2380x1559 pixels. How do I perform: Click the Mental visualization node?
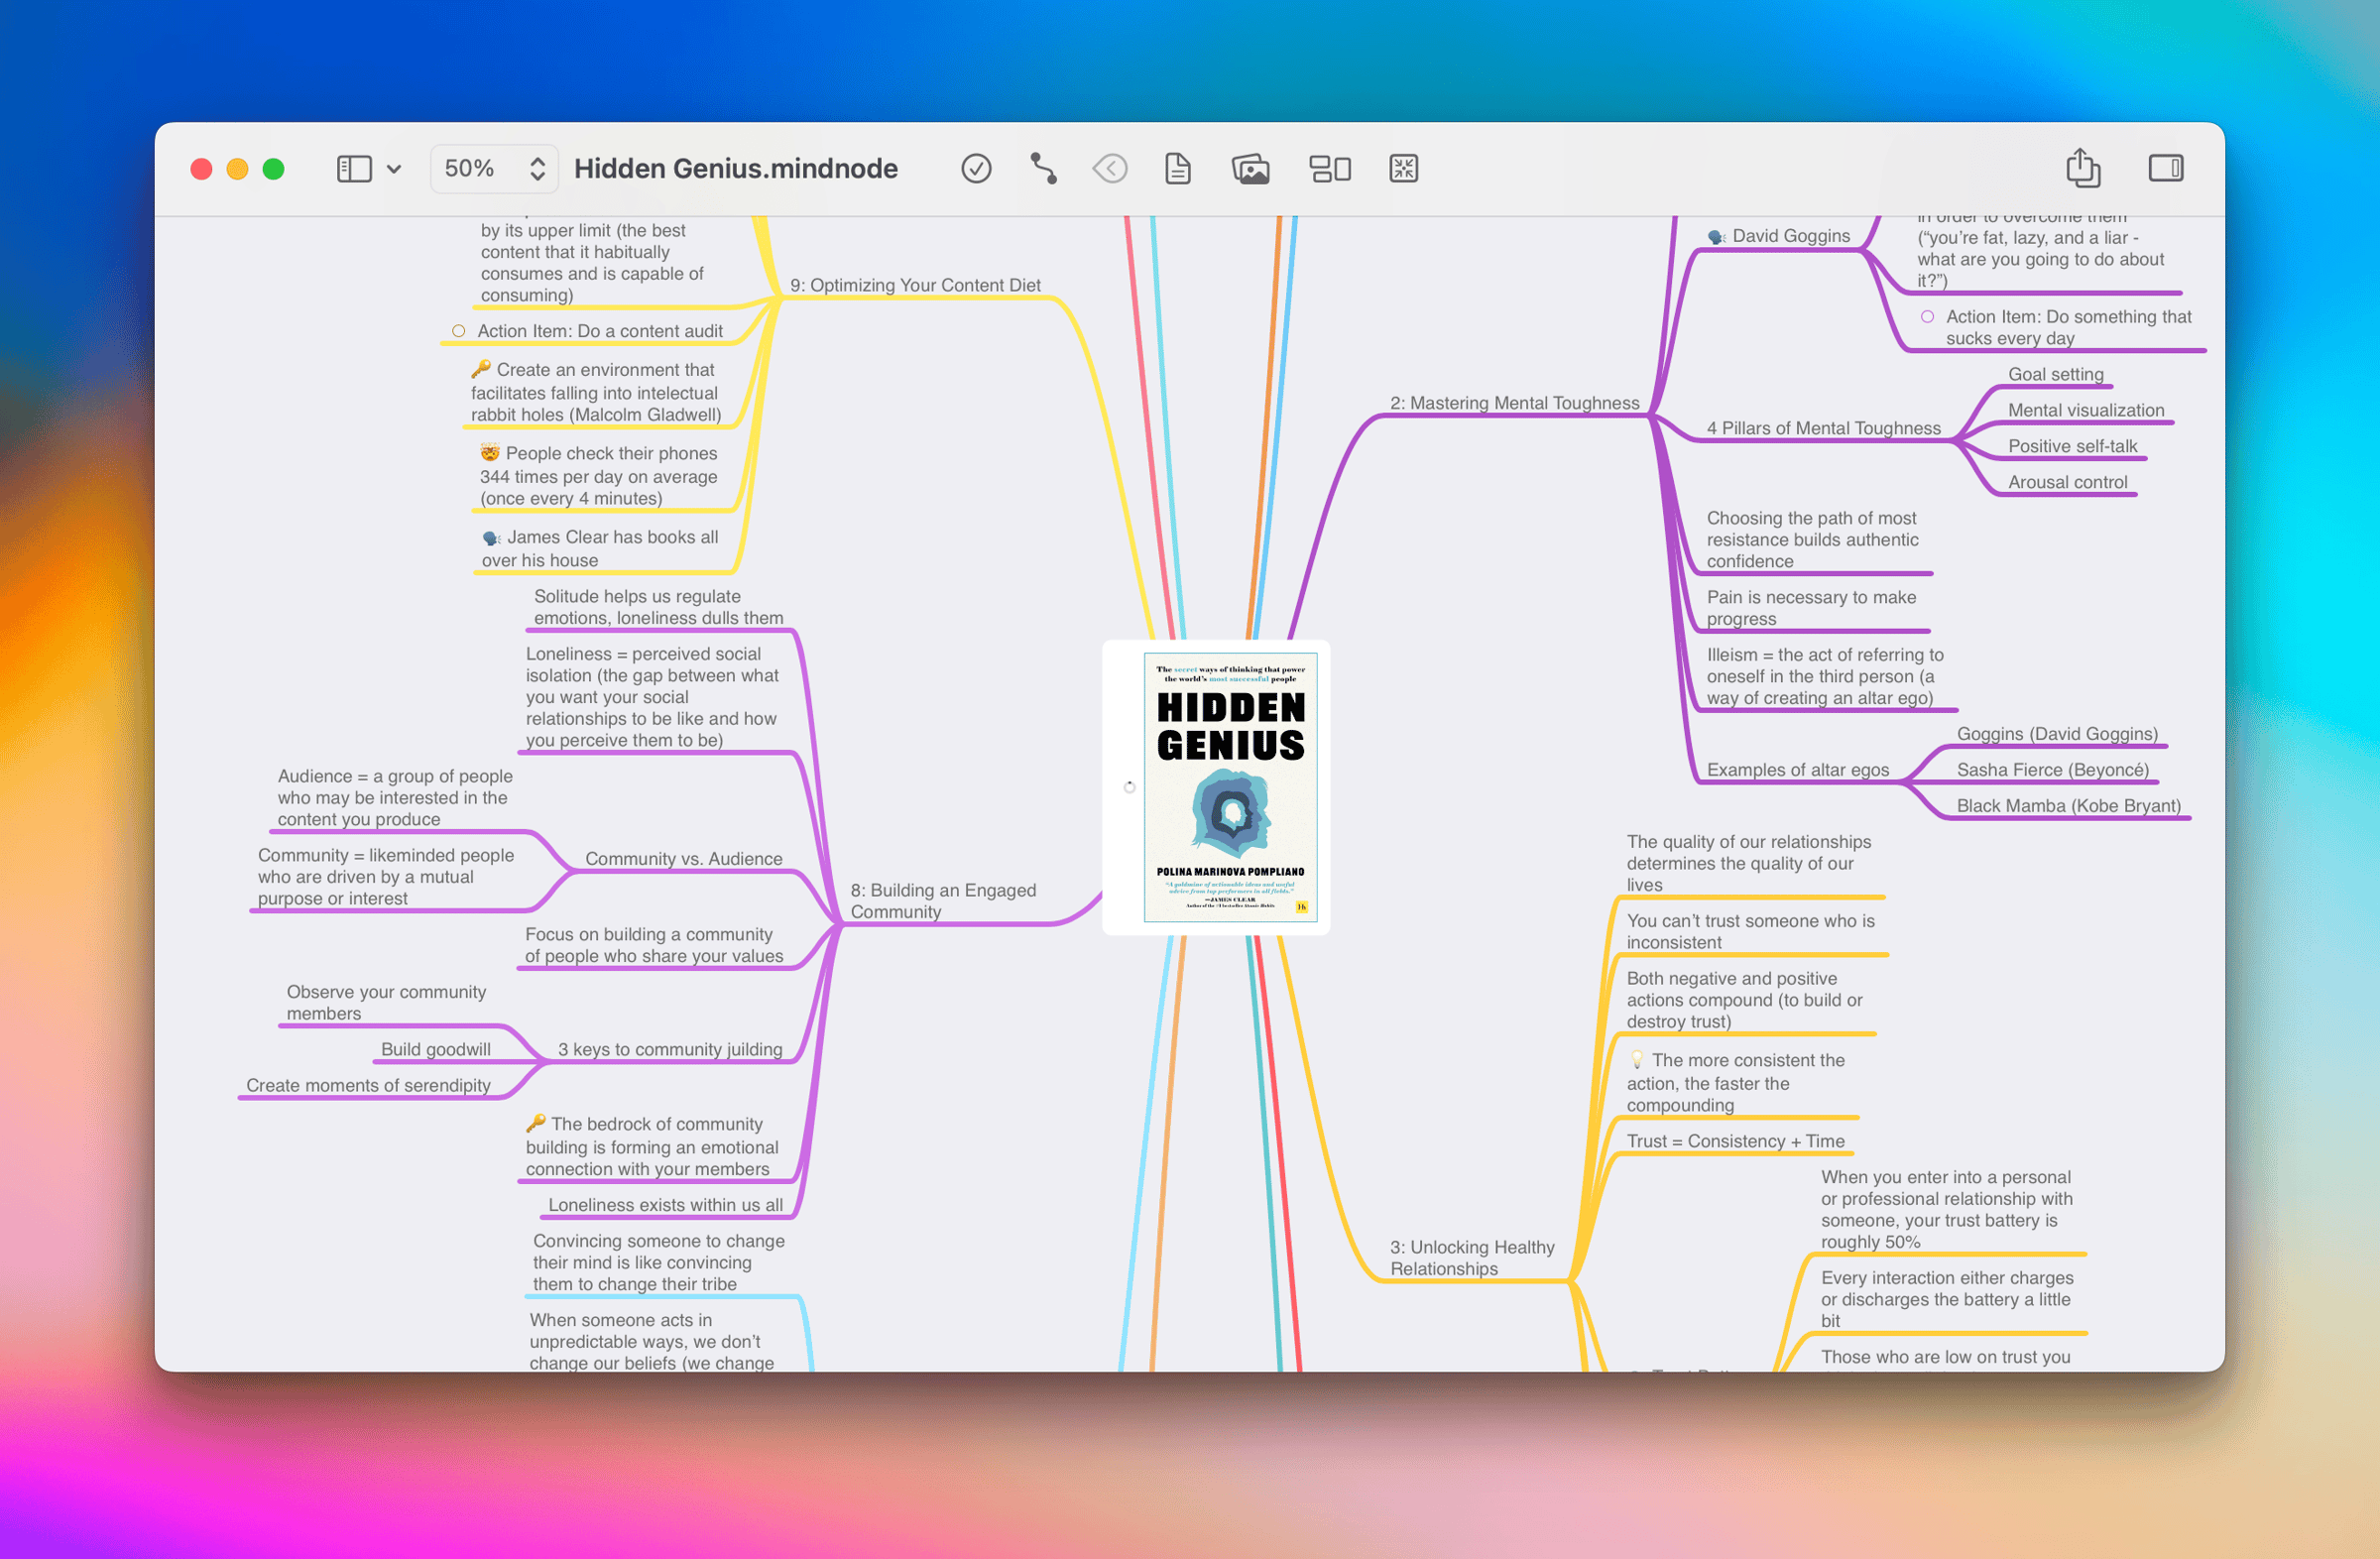click(x=2086, y=410)
